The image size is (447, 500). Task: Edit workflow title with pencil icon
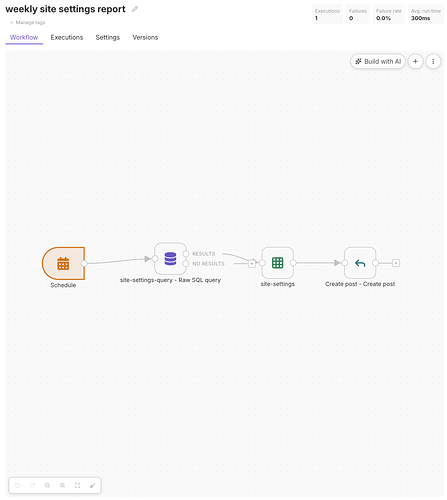coord(135,9)
